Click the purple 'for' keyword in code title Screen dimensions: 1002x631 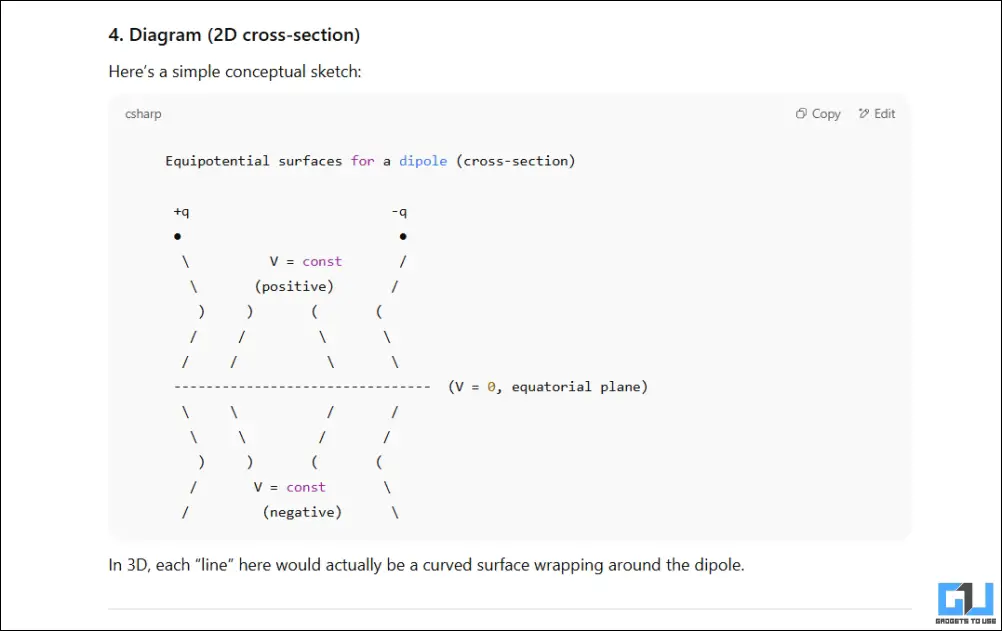click(x=362, y=161)
